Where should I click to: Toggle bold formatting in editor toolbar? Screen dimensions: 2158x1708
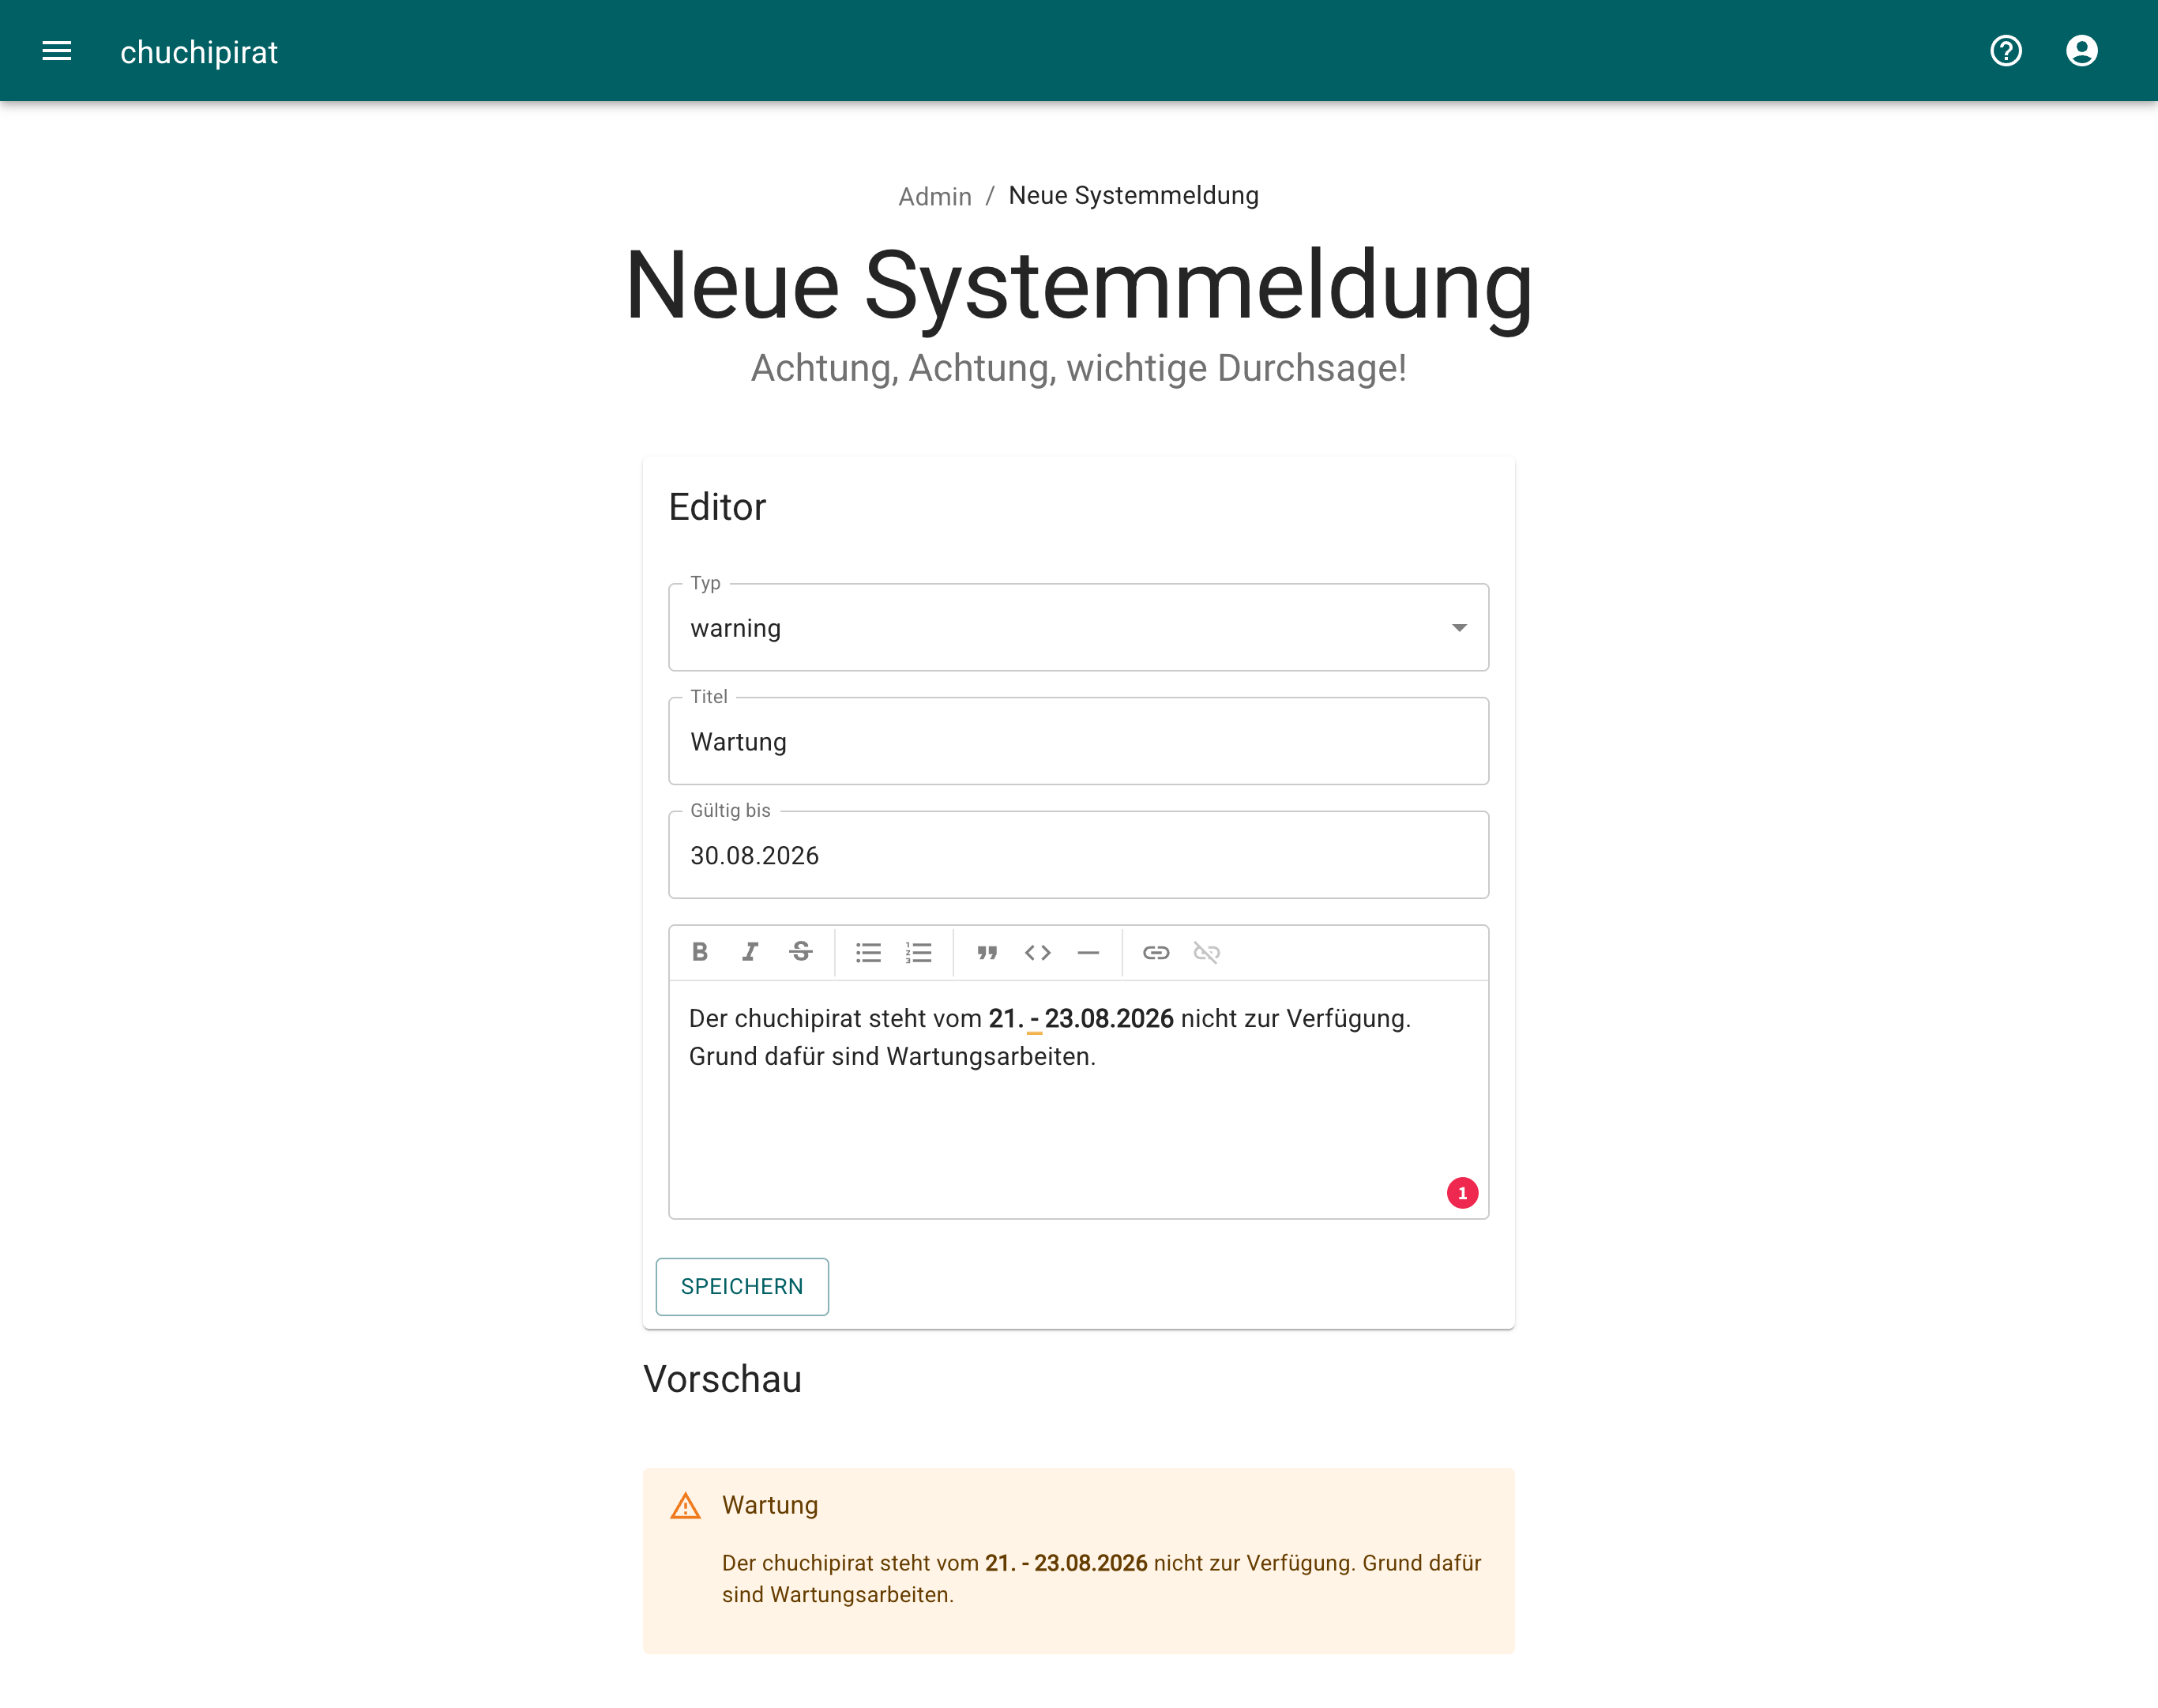coord(700,952)
